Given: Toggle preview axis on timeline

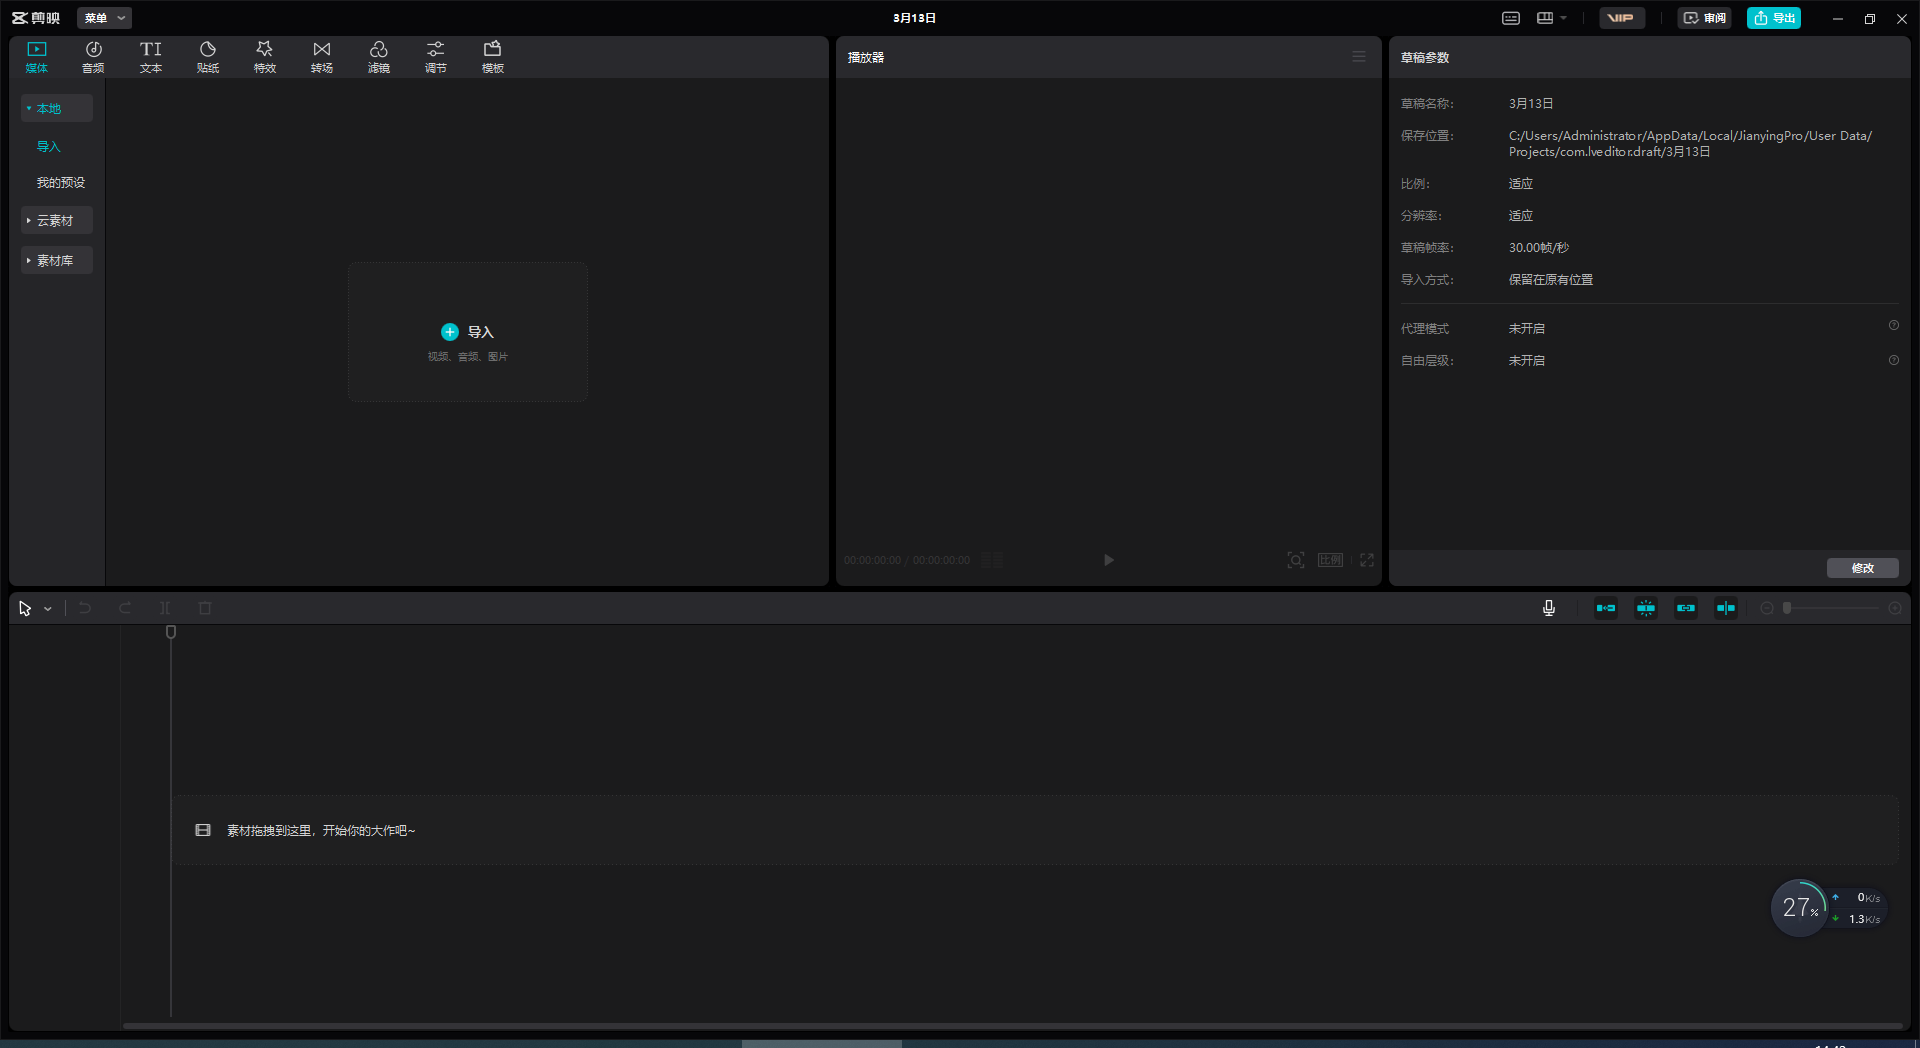Looking at the screenshot, I should click(1726, 608).
